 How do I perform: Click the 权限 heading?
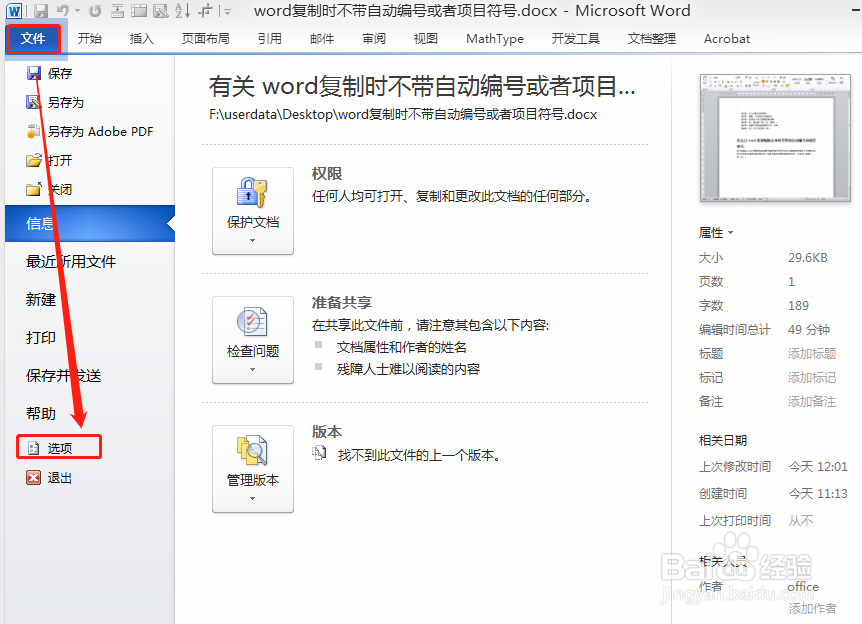coord(327,174)
